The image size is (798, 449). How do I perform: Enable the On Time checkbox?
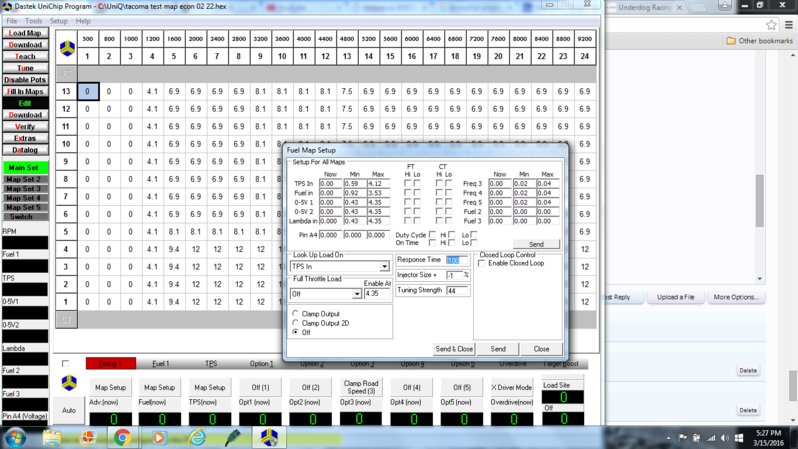(x=432, y=243)
